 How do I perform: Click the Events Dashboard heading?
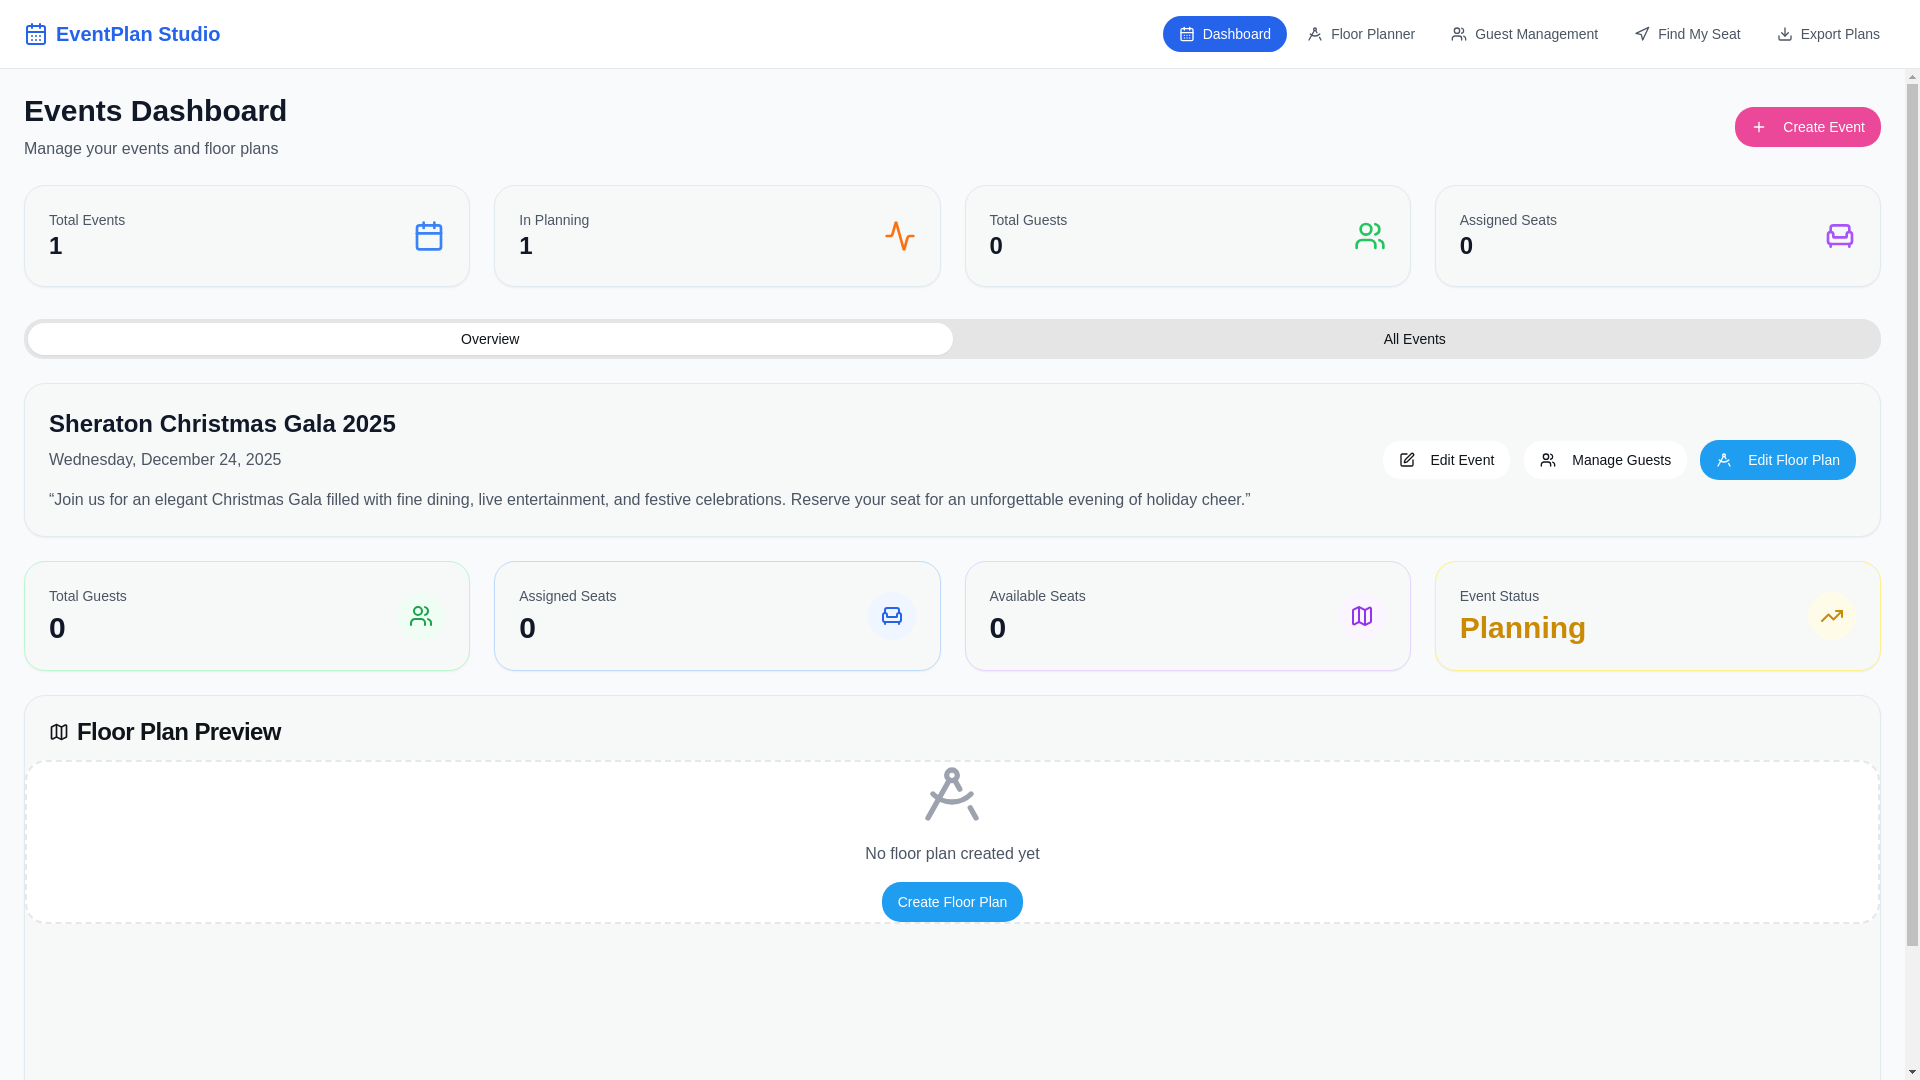click(x=155, y=111)
